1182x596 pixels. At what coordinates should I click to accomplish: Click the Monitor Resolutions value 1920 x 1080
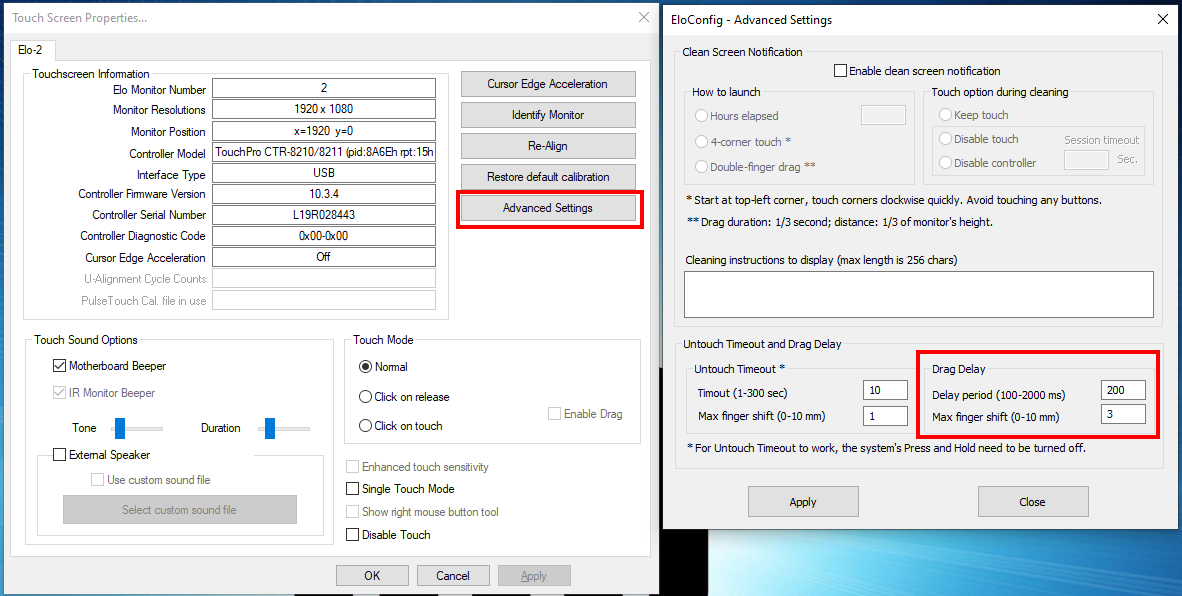pos(324,109)
